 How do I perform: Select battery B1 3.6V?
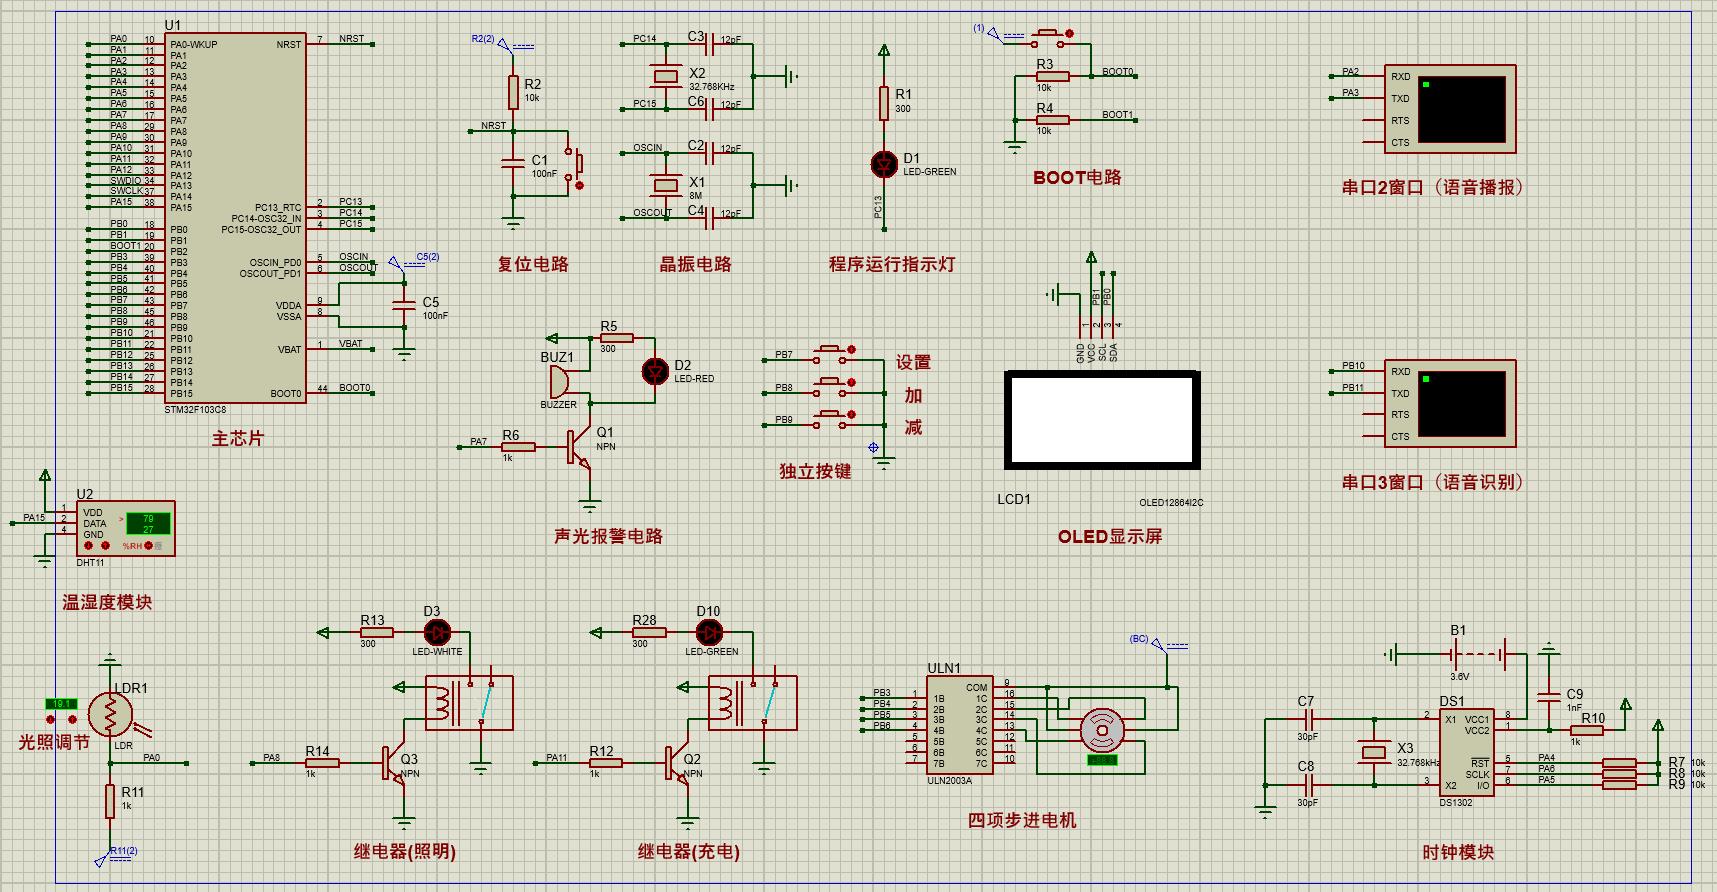1480,655
